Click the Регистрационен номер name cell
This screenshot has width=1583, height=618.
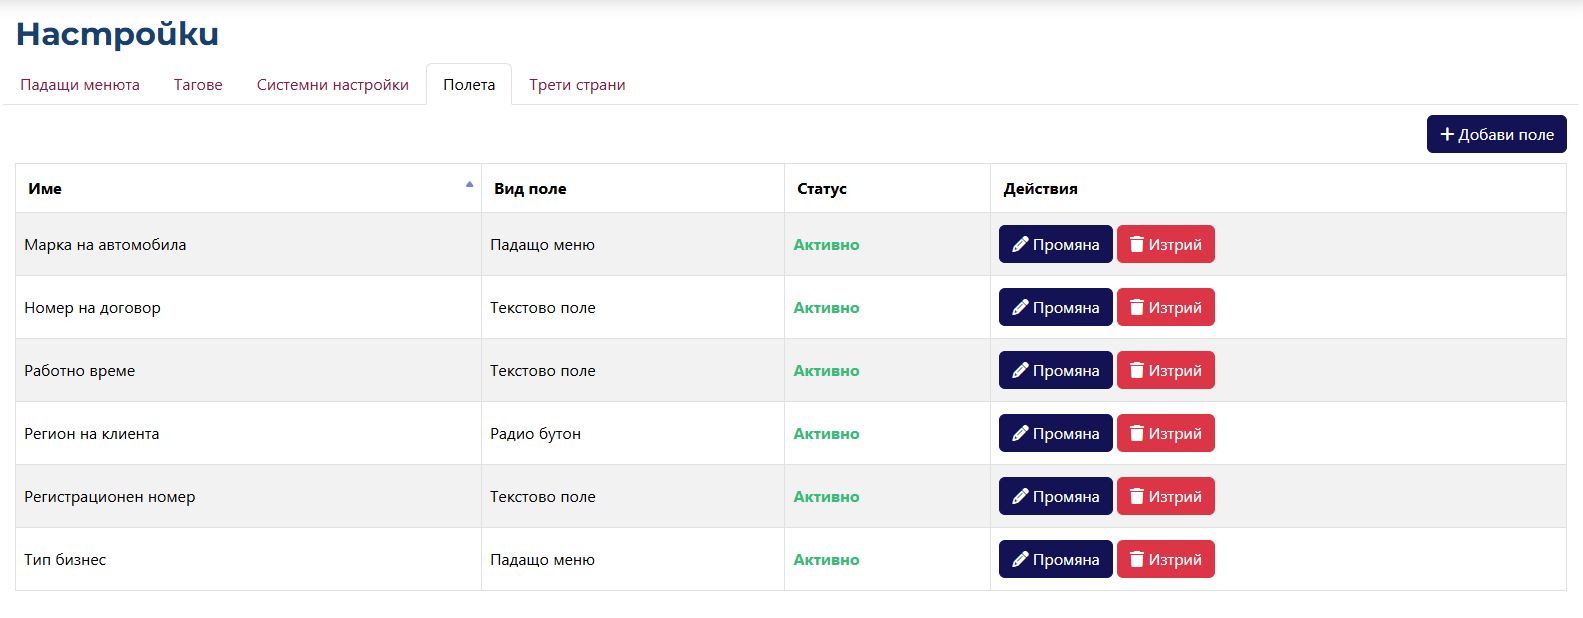248,496
